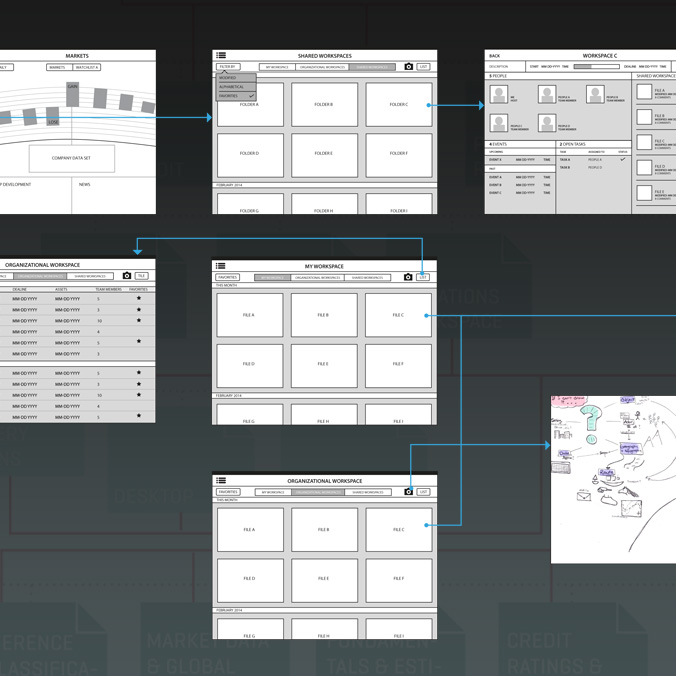Image resolution: width=676 pixels, height=676 pixels.
Task: Click the People D avatar in Workspace C
Action: (547, 123)
